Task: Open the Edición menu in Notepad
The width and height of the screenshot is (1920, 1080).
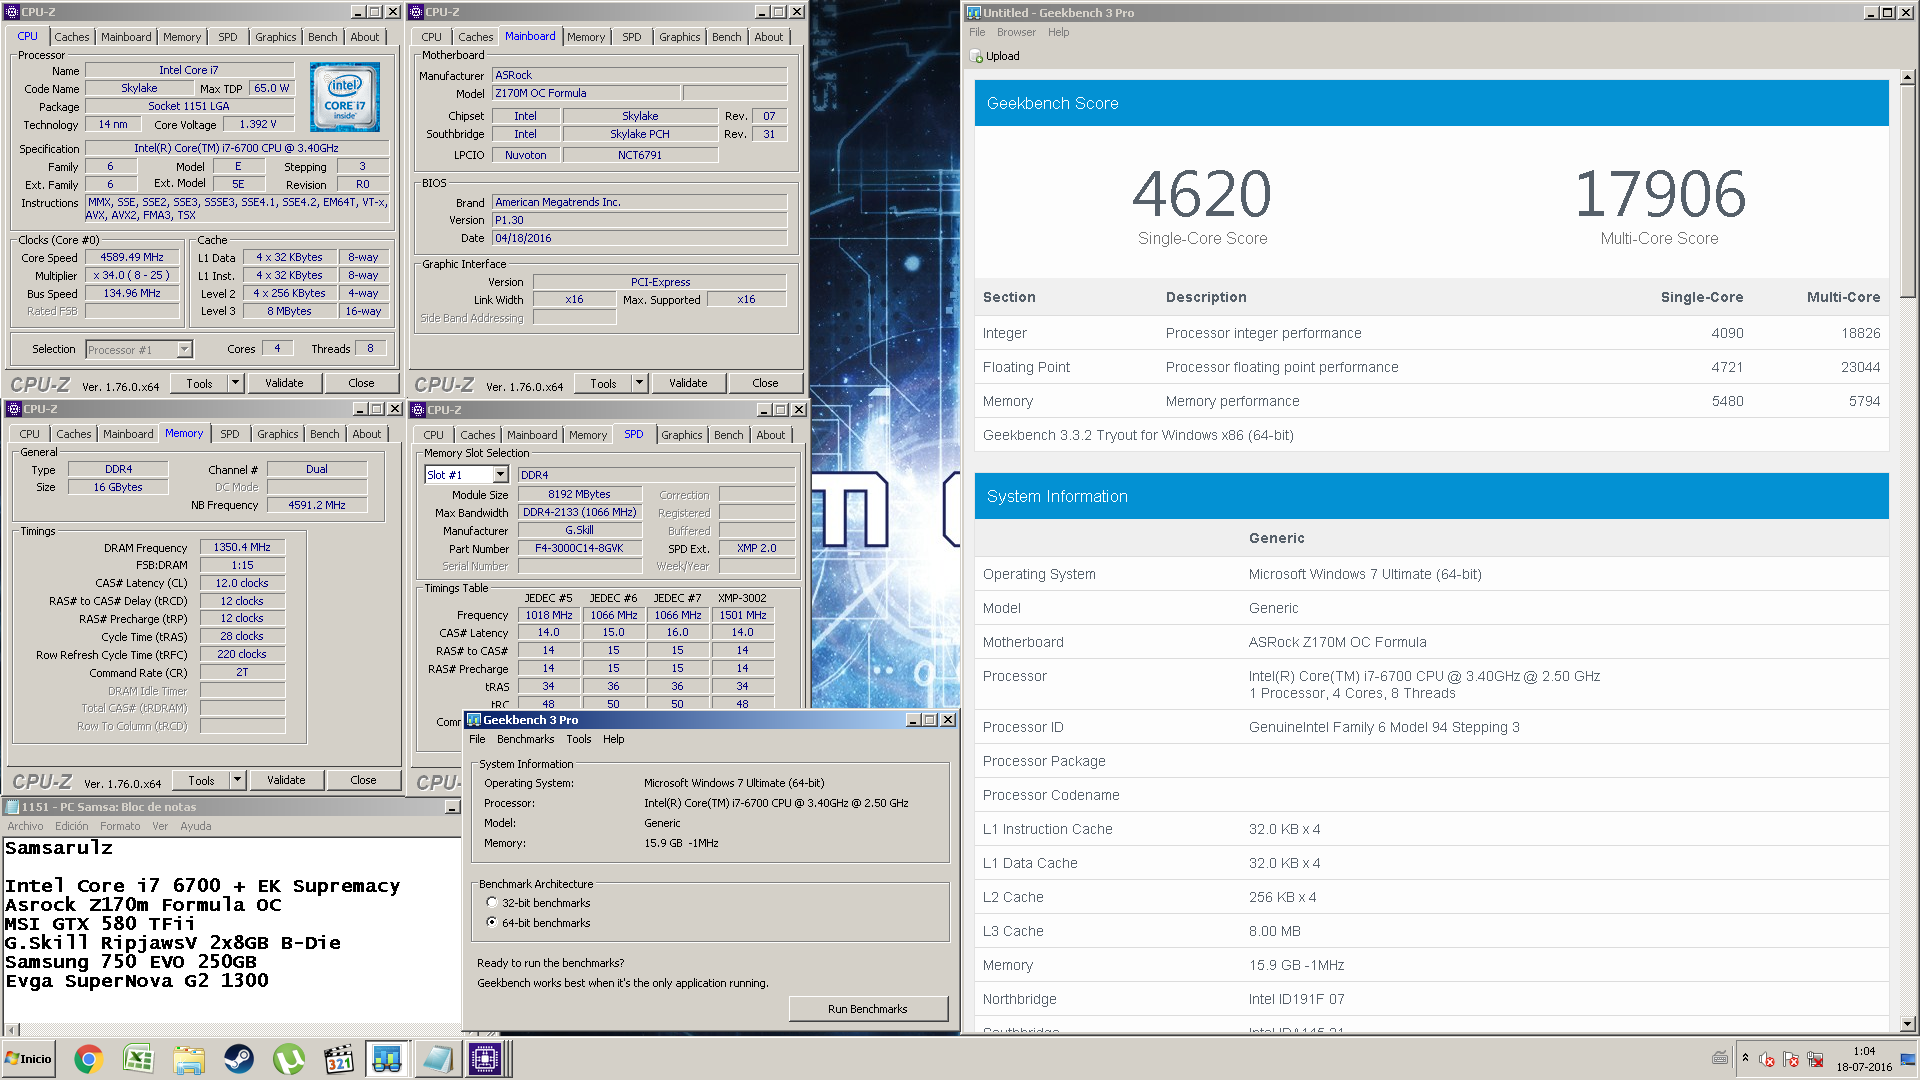Action: tap(71, 826)
